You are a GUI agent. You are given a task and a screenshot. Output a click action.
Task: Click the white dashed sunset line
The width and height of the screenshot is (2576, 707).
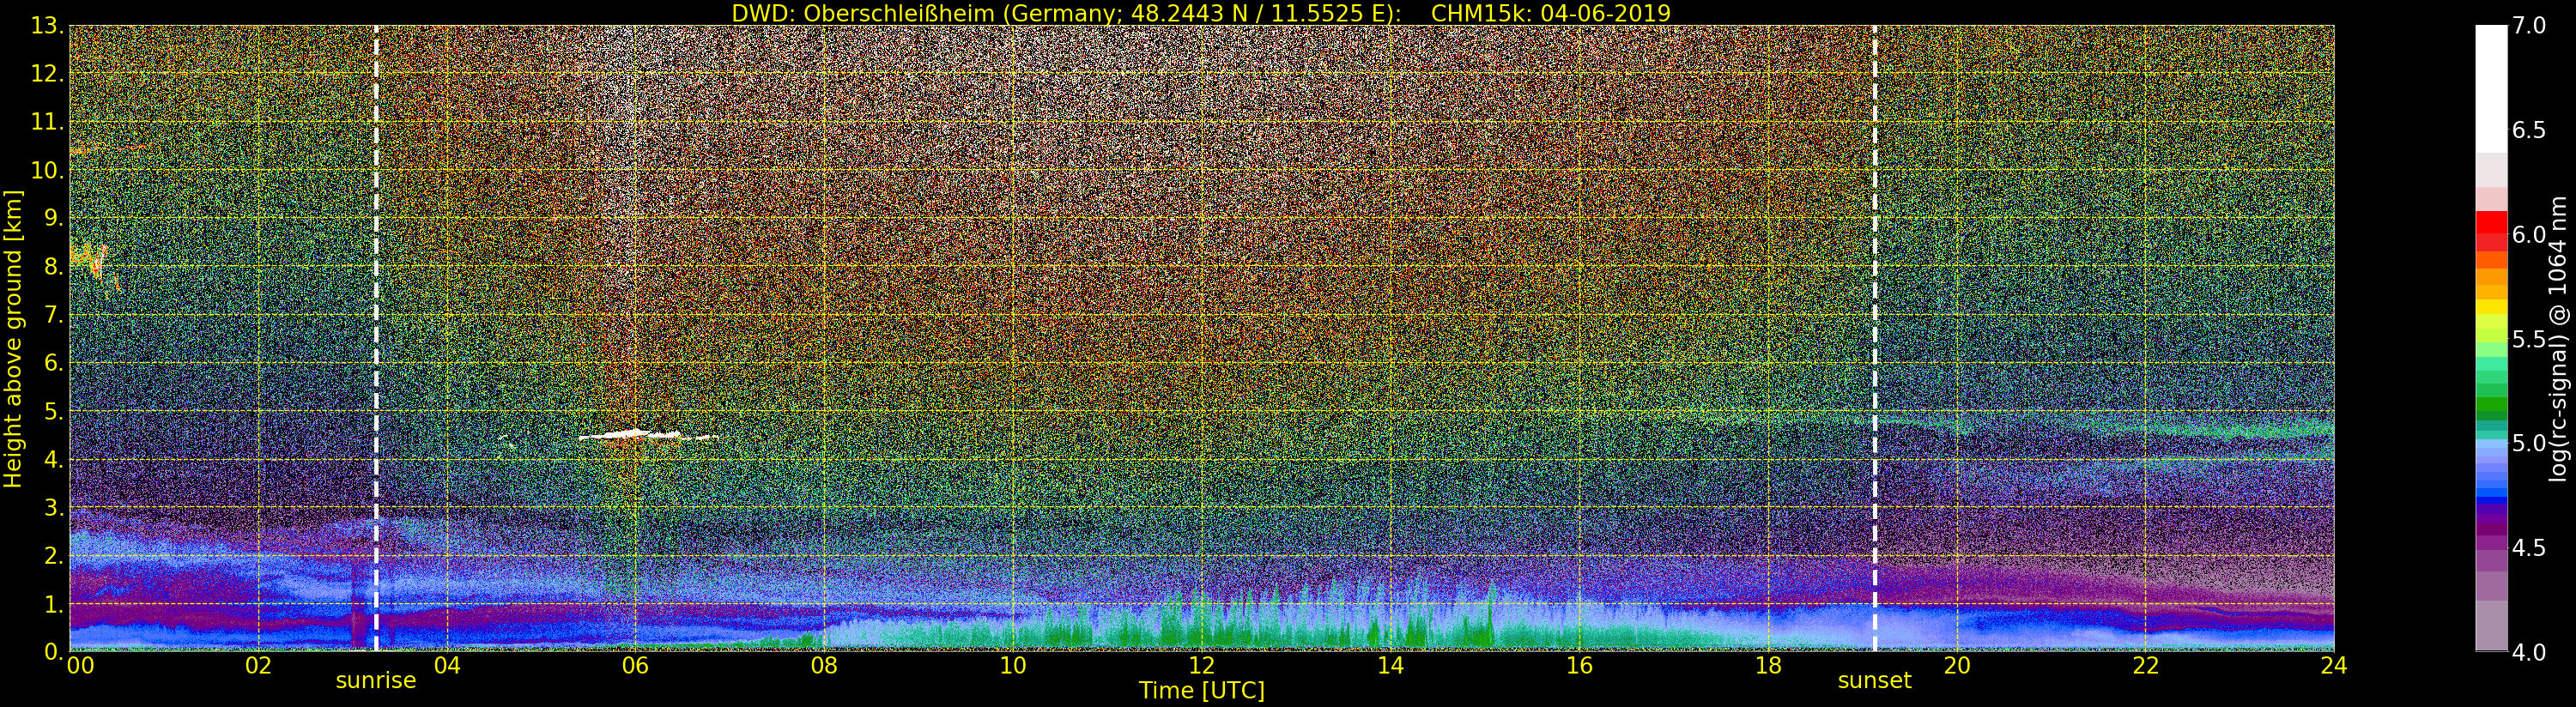[1874, 300]
